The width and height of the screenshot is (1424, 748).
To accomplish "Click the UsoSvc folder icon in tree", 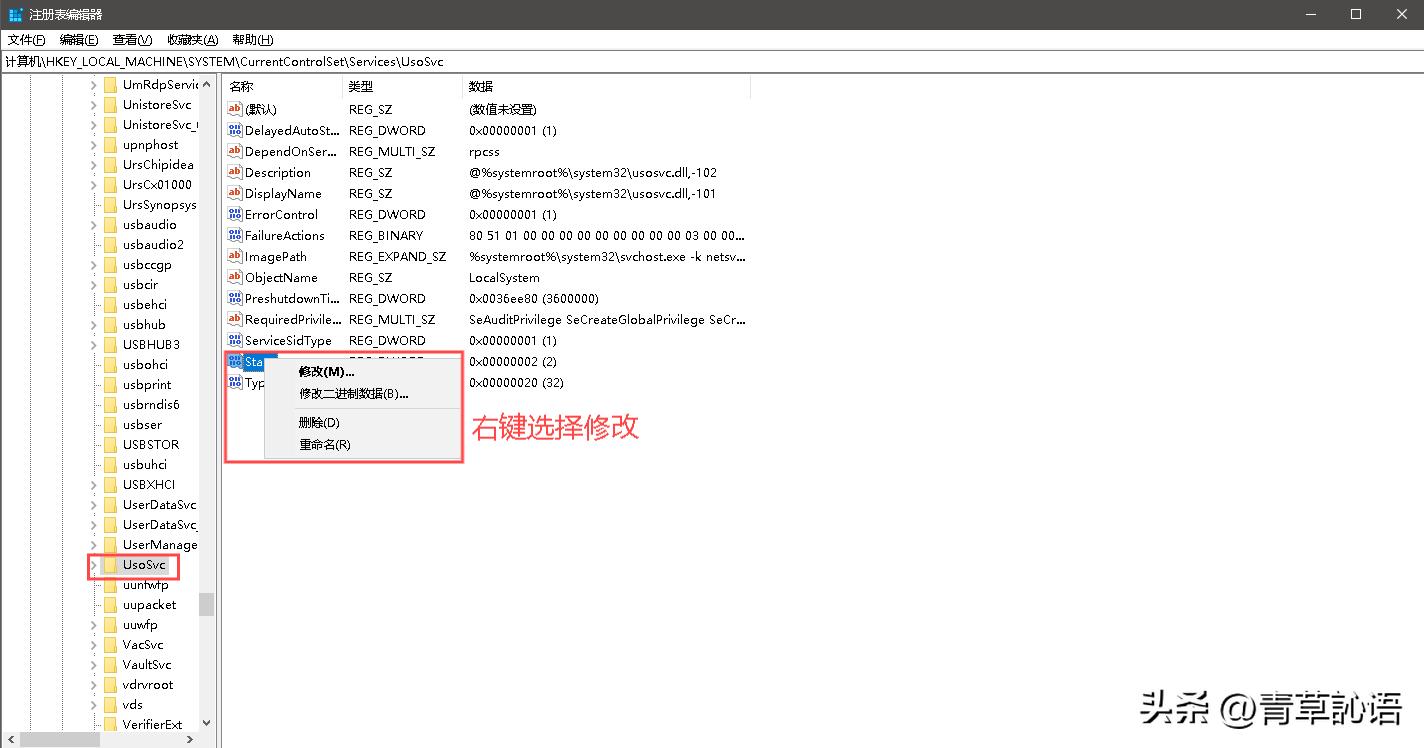I will tap(110, 565).
